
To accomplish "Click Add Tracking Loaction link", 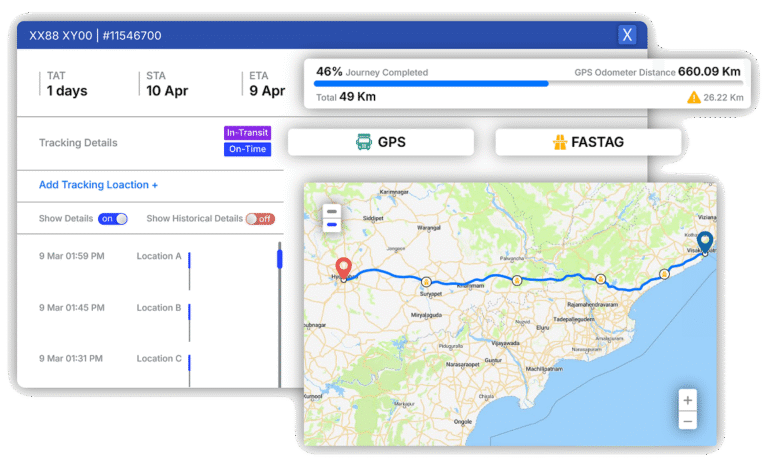I will (x=98, y=185).
